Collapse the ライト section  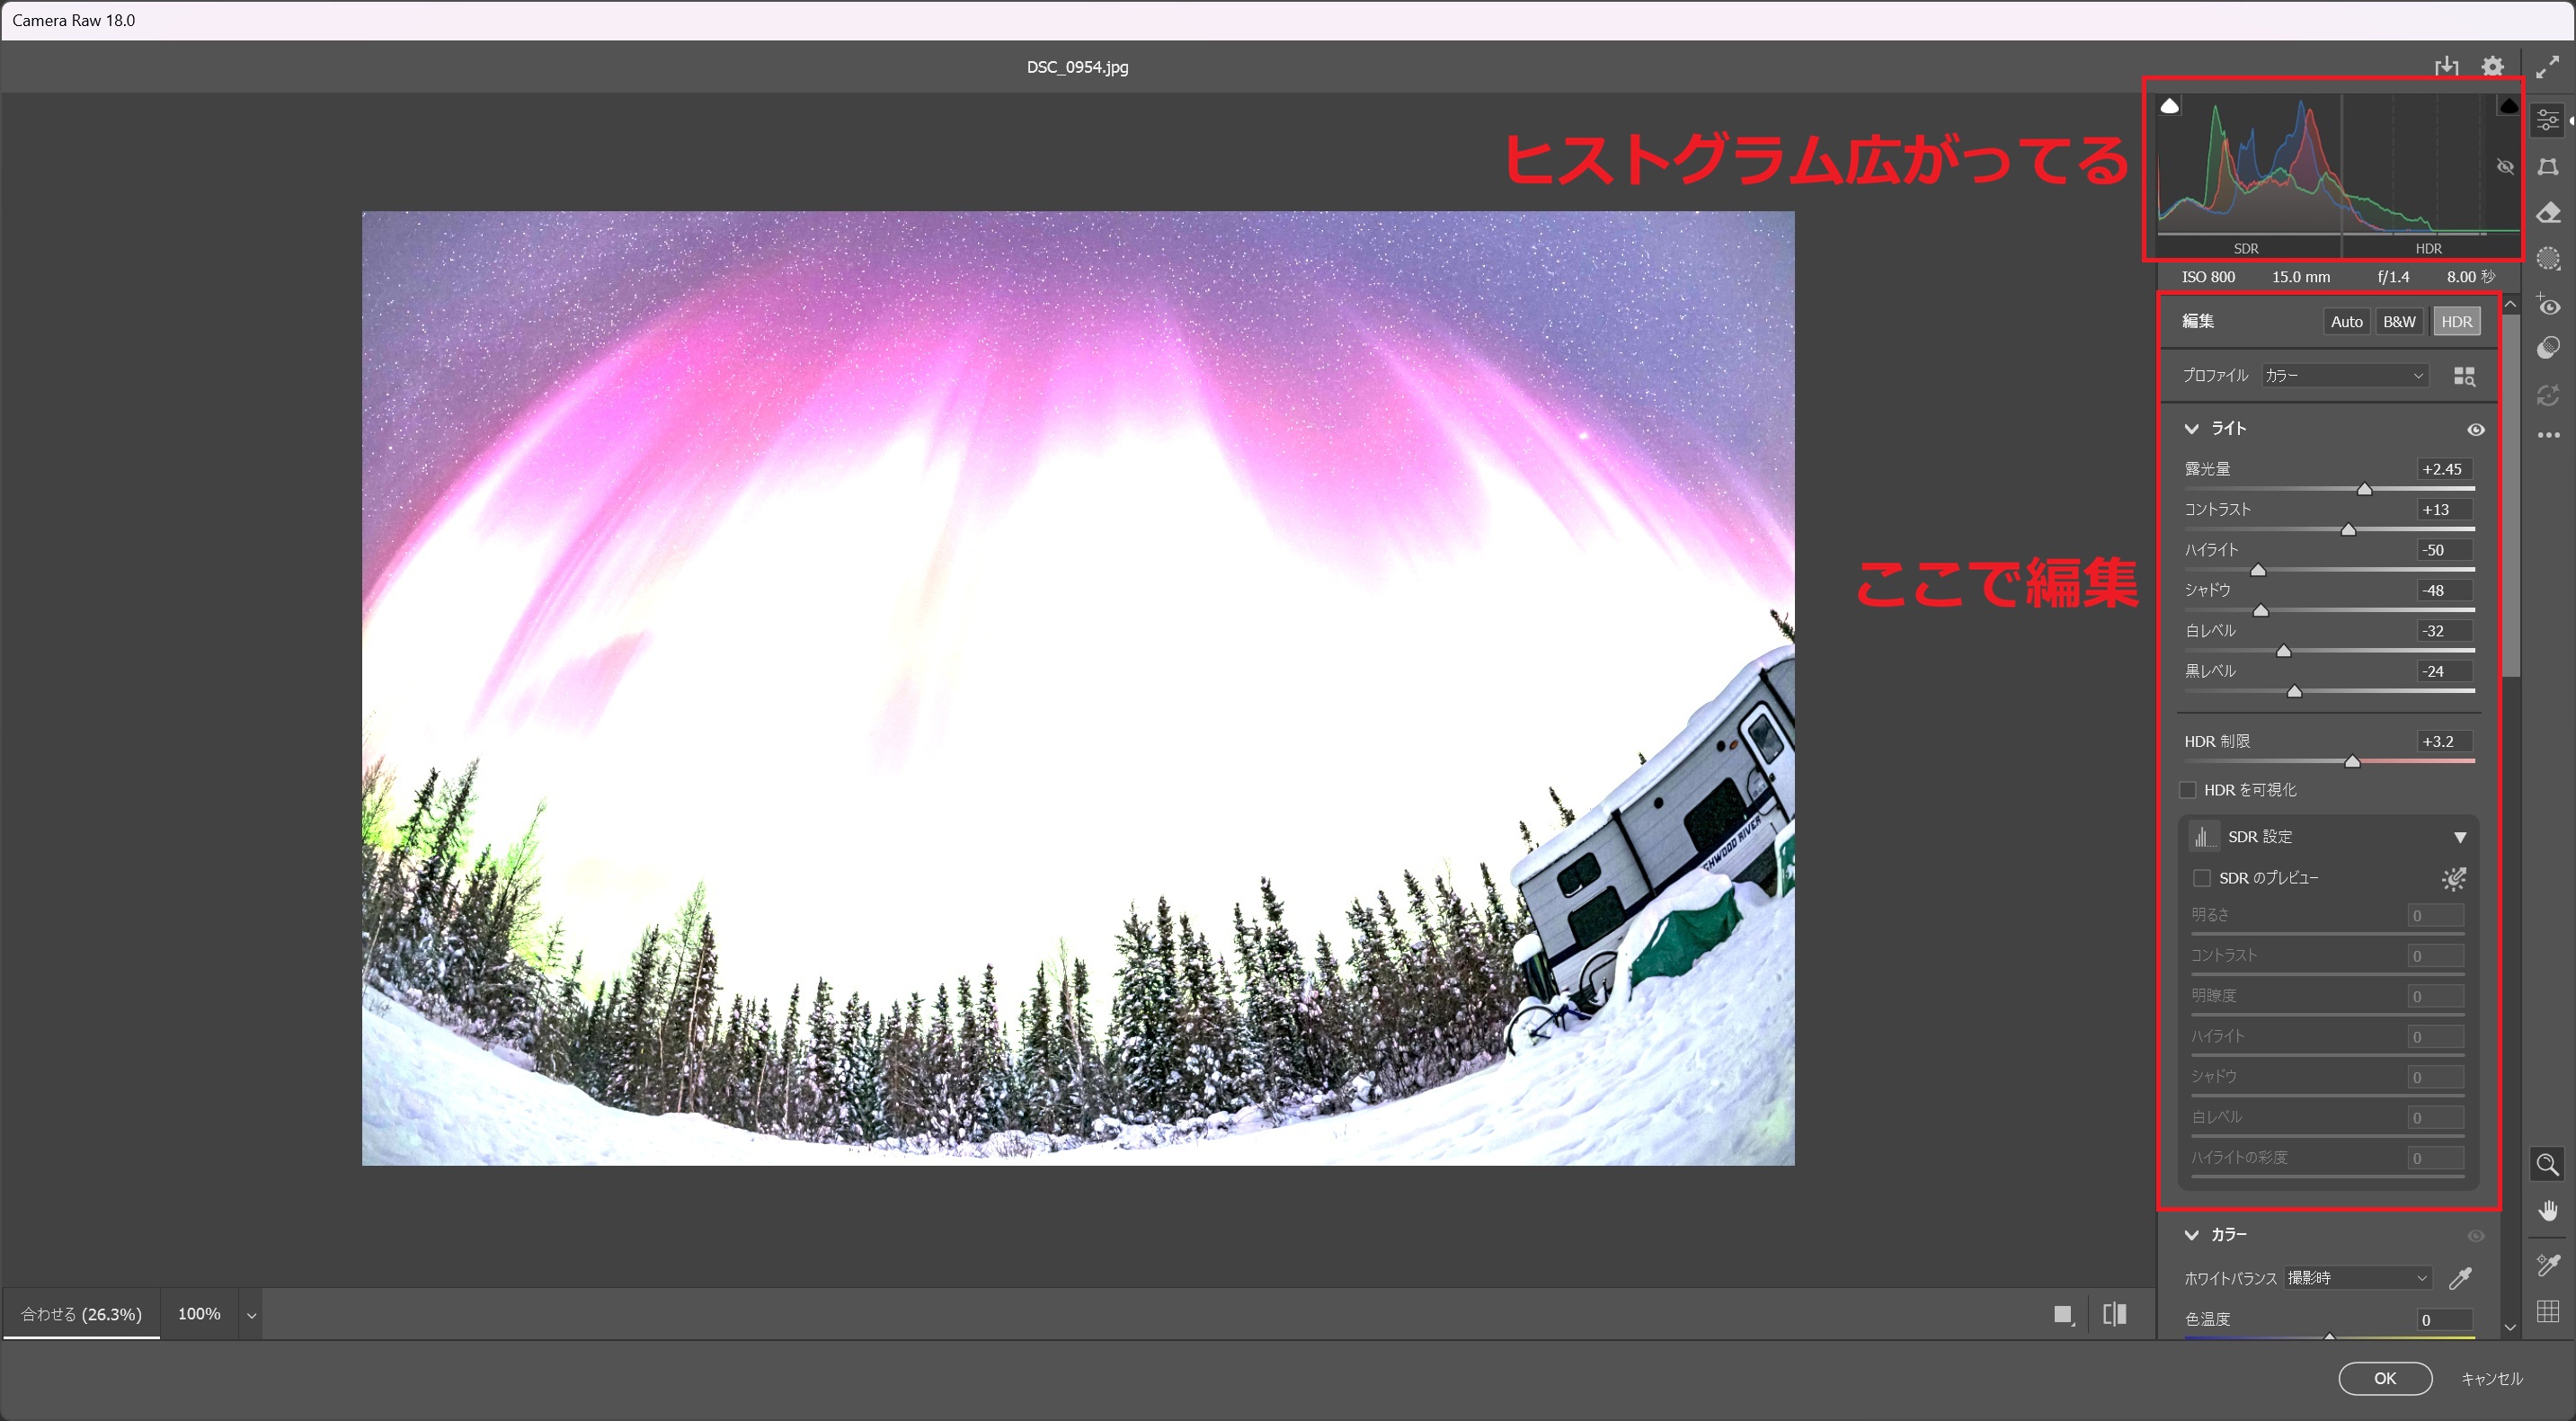coord(2191,428)
